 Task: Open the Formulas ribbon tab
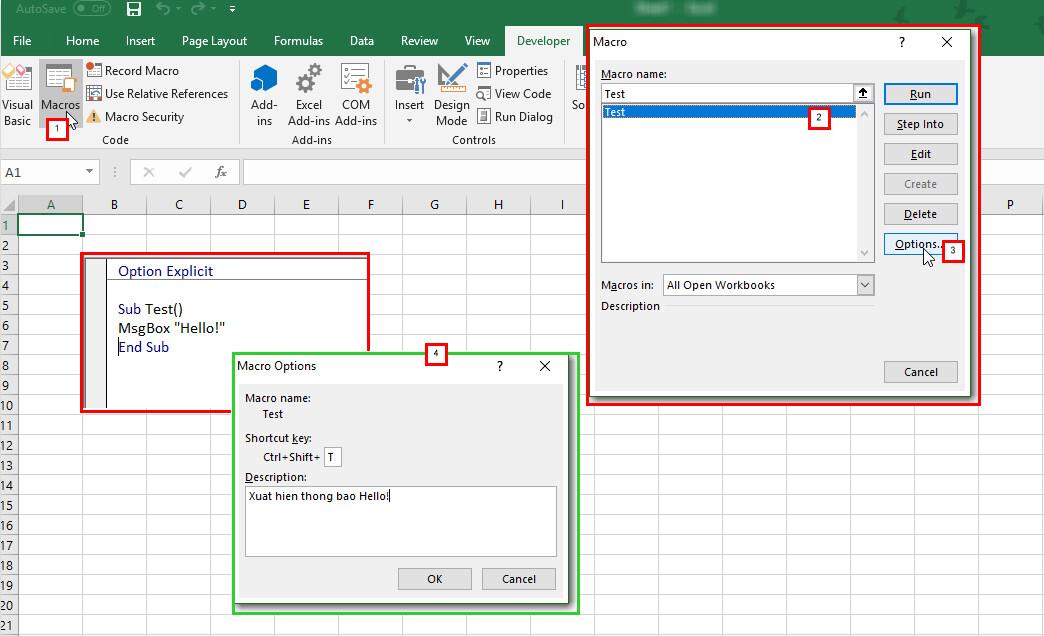(298, 41)
